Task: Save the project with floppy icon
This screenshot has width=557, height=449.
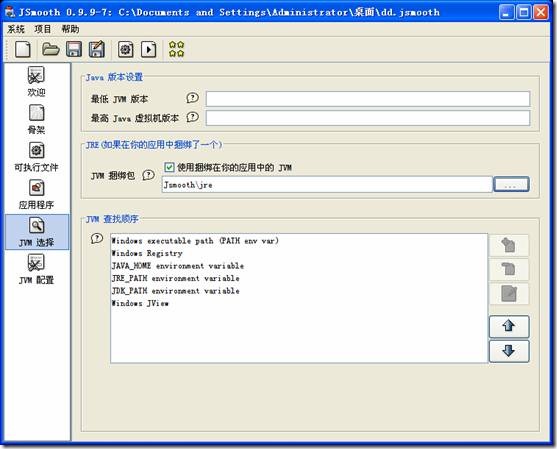Action: point(74,49)
